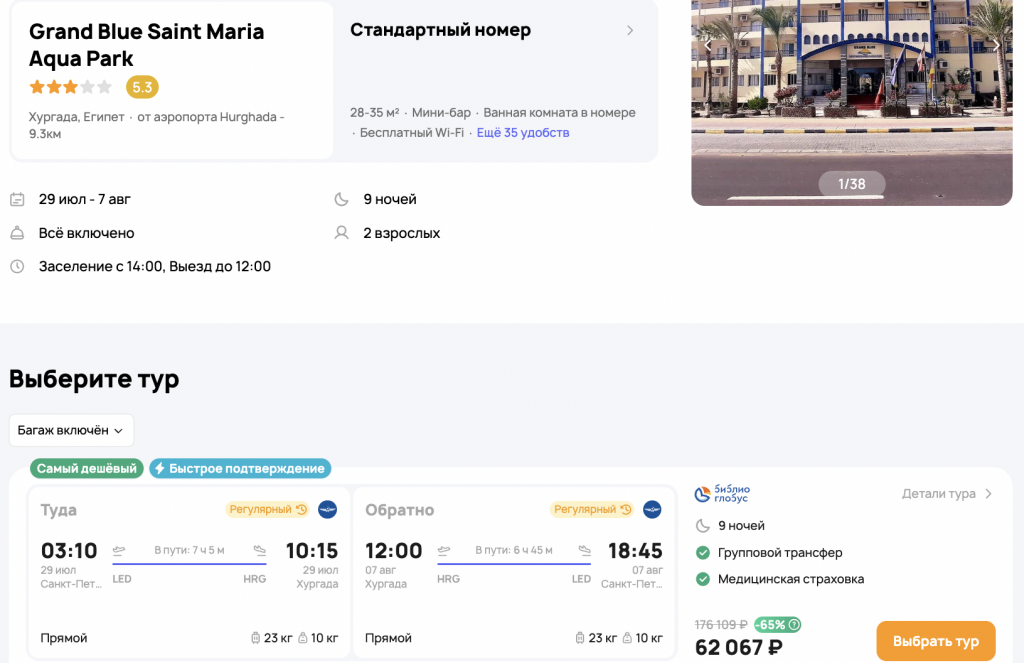Open Детали тура link
The image size is (1024, 663).
(x=947, y=494)
